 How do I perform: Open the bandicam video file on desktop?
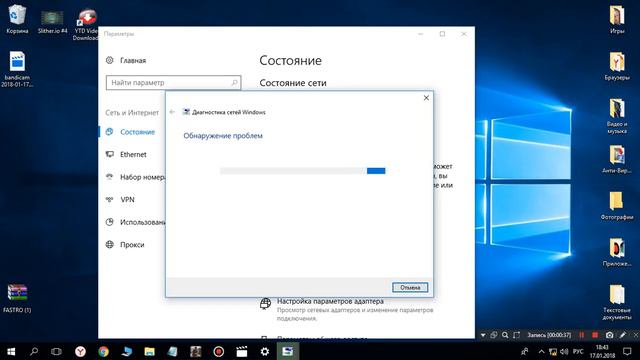coord(17,69)
